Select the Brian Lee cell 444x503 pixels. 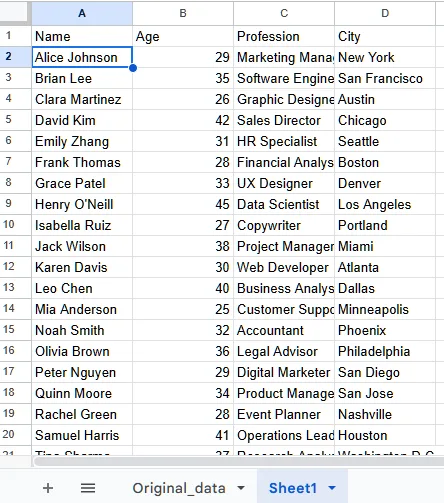click(82, 78)
